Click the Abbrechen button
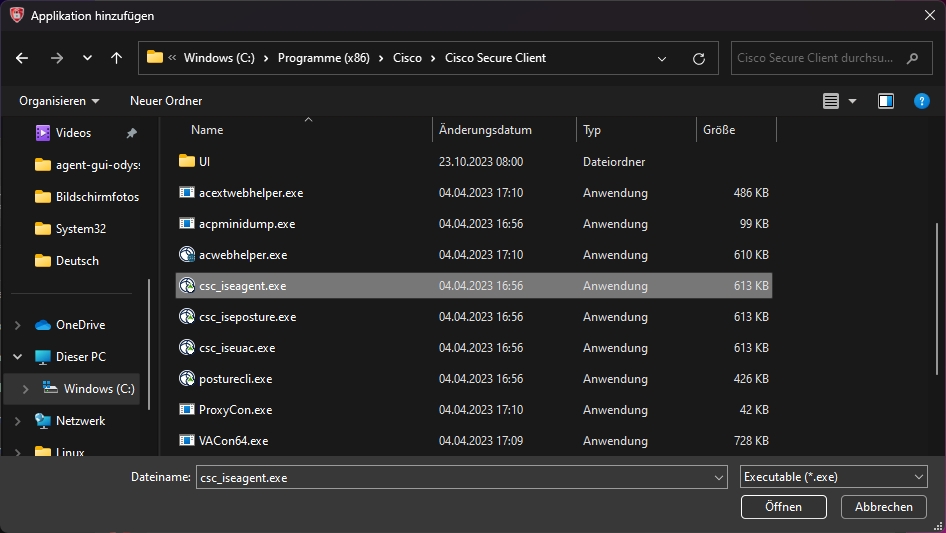 pos(883,507)
